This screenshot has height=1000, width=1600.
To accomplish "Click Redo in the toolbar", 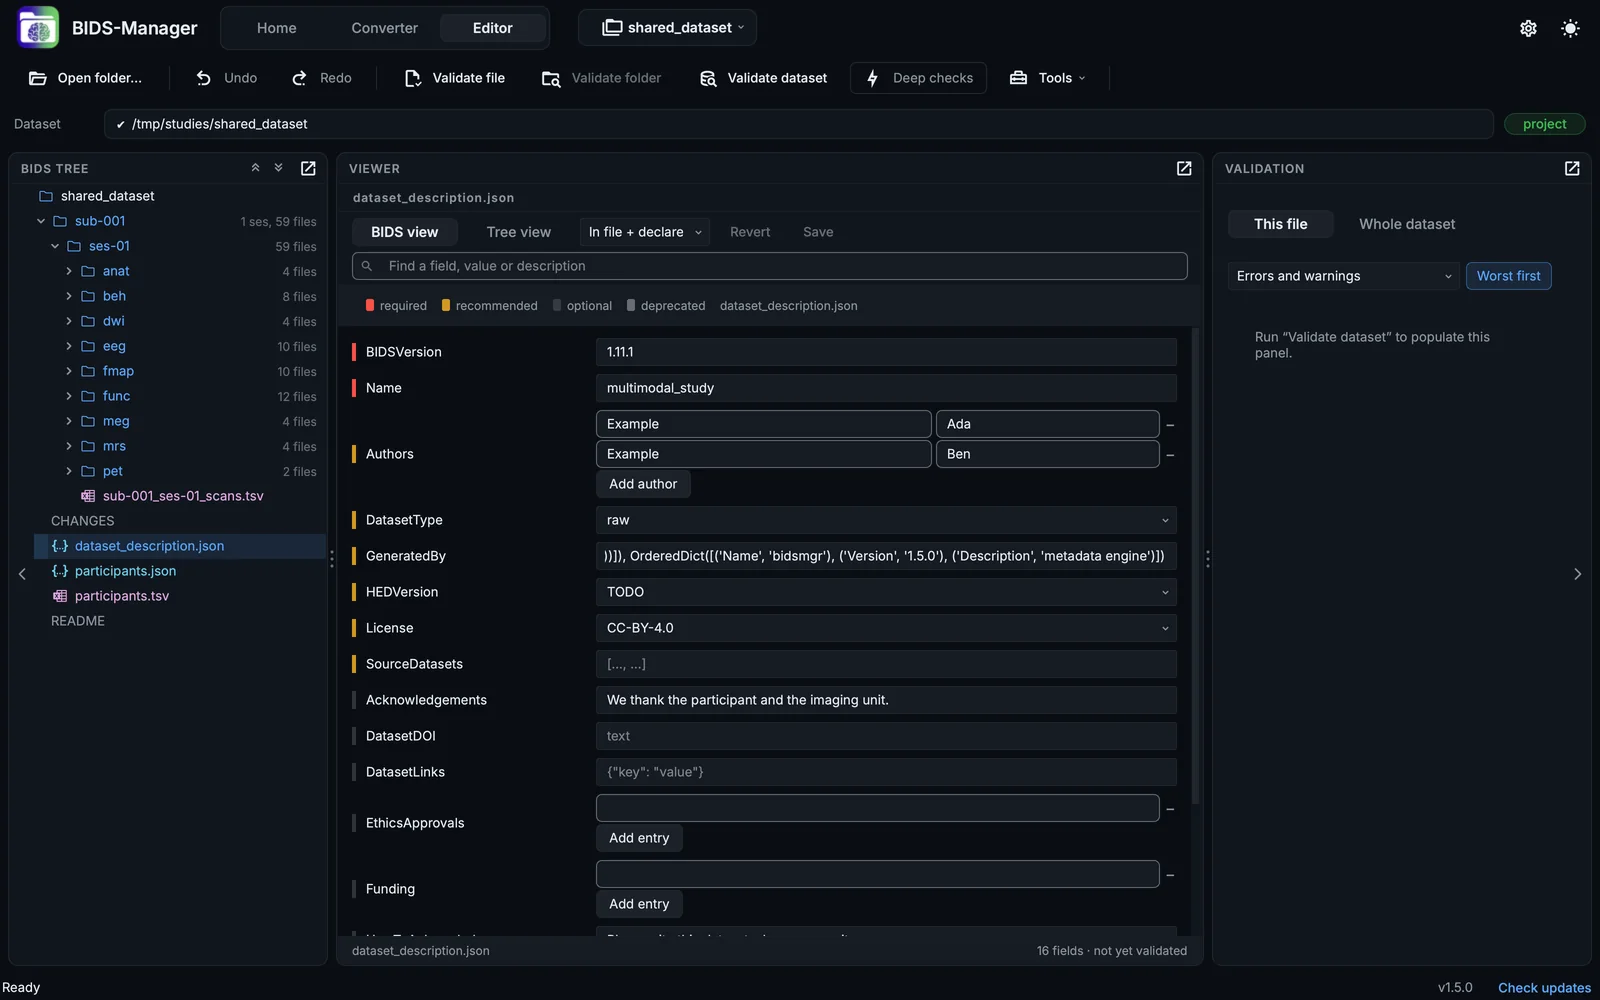I will tap(322, 78).
